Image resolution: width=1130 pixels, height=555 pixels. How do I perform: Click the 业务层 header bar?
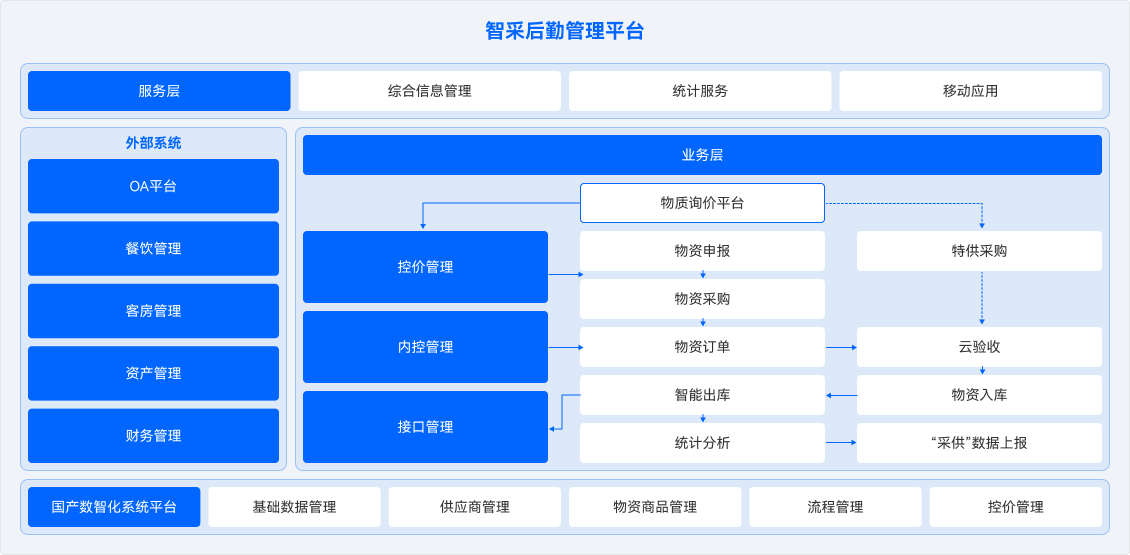click(702, 155)
